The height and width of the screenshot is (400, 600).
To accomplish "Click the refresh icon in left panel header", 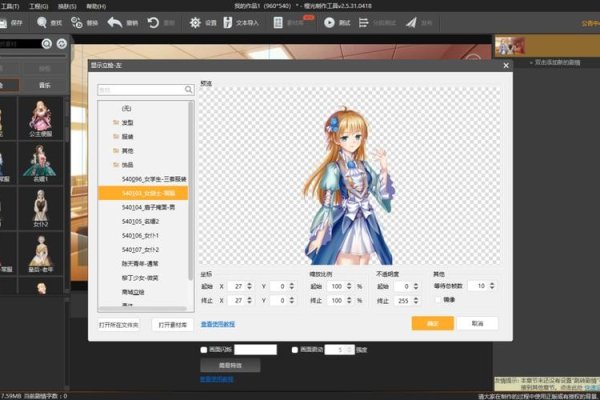I will tap(62, 44).
